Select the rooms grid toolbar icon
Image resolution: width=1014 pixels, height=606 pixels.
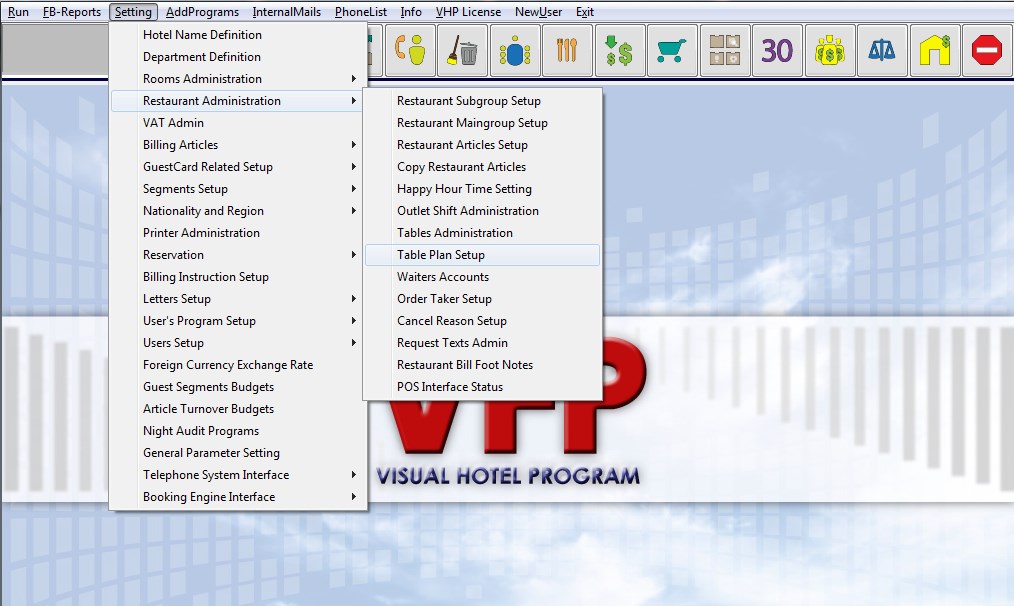724,48
